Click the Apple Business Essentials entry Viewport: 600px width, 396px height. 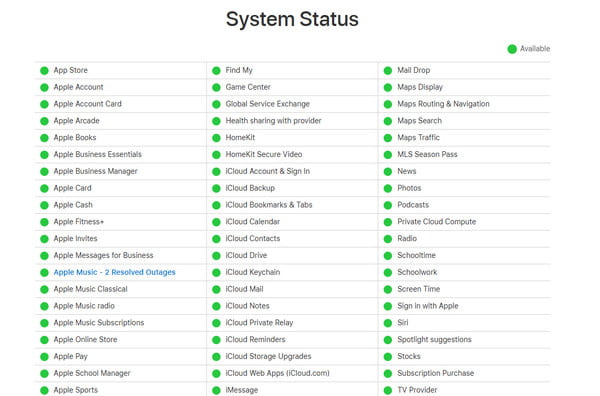point(98,154)
